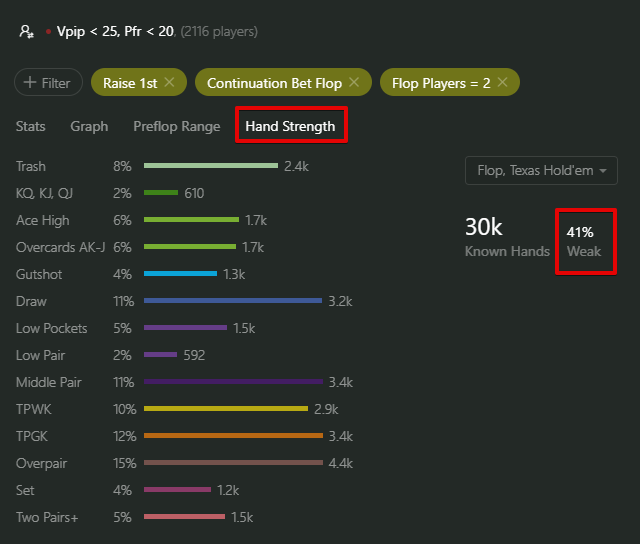Click the 41% Weak statistic
The width and height of the screenshot is (640, 544).
(x=584, y=241)
